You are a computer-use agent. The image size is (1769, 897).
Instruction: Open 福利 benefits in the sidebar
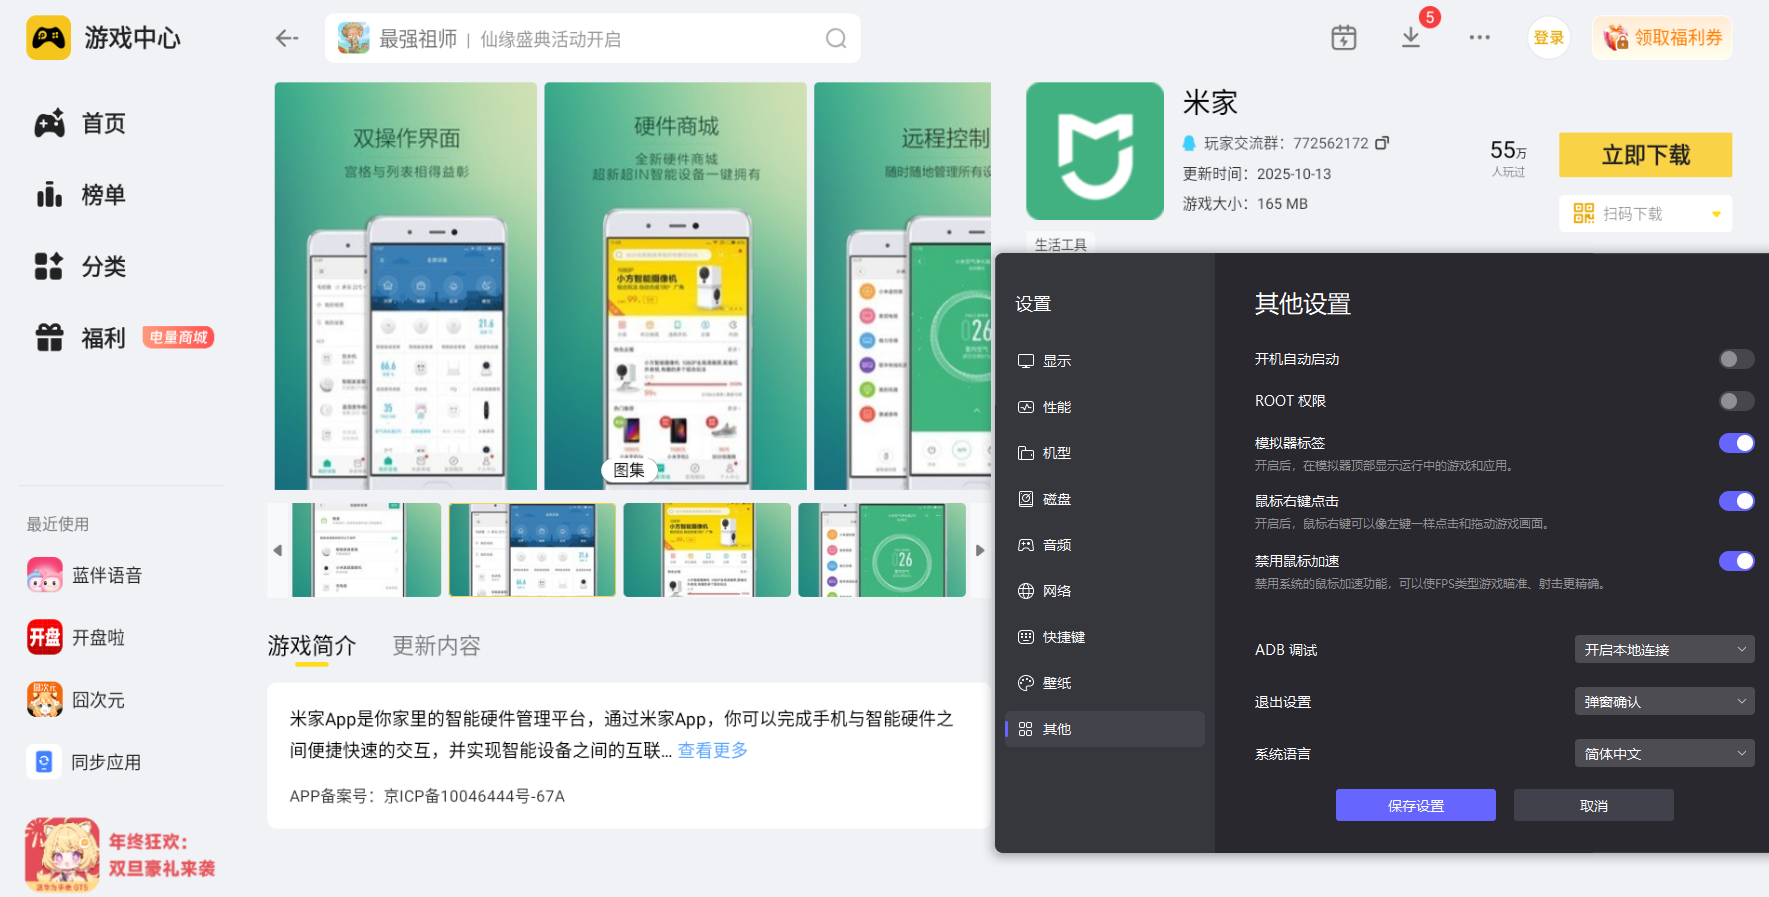[80, 338]
